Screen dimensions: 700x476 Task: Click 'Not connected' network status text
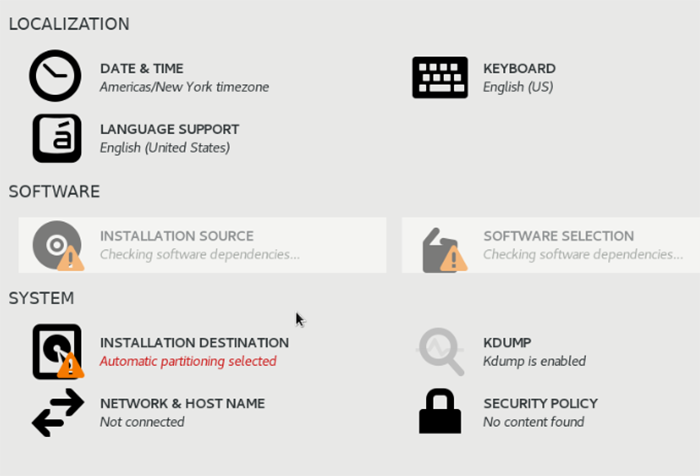tap(142, 422)
